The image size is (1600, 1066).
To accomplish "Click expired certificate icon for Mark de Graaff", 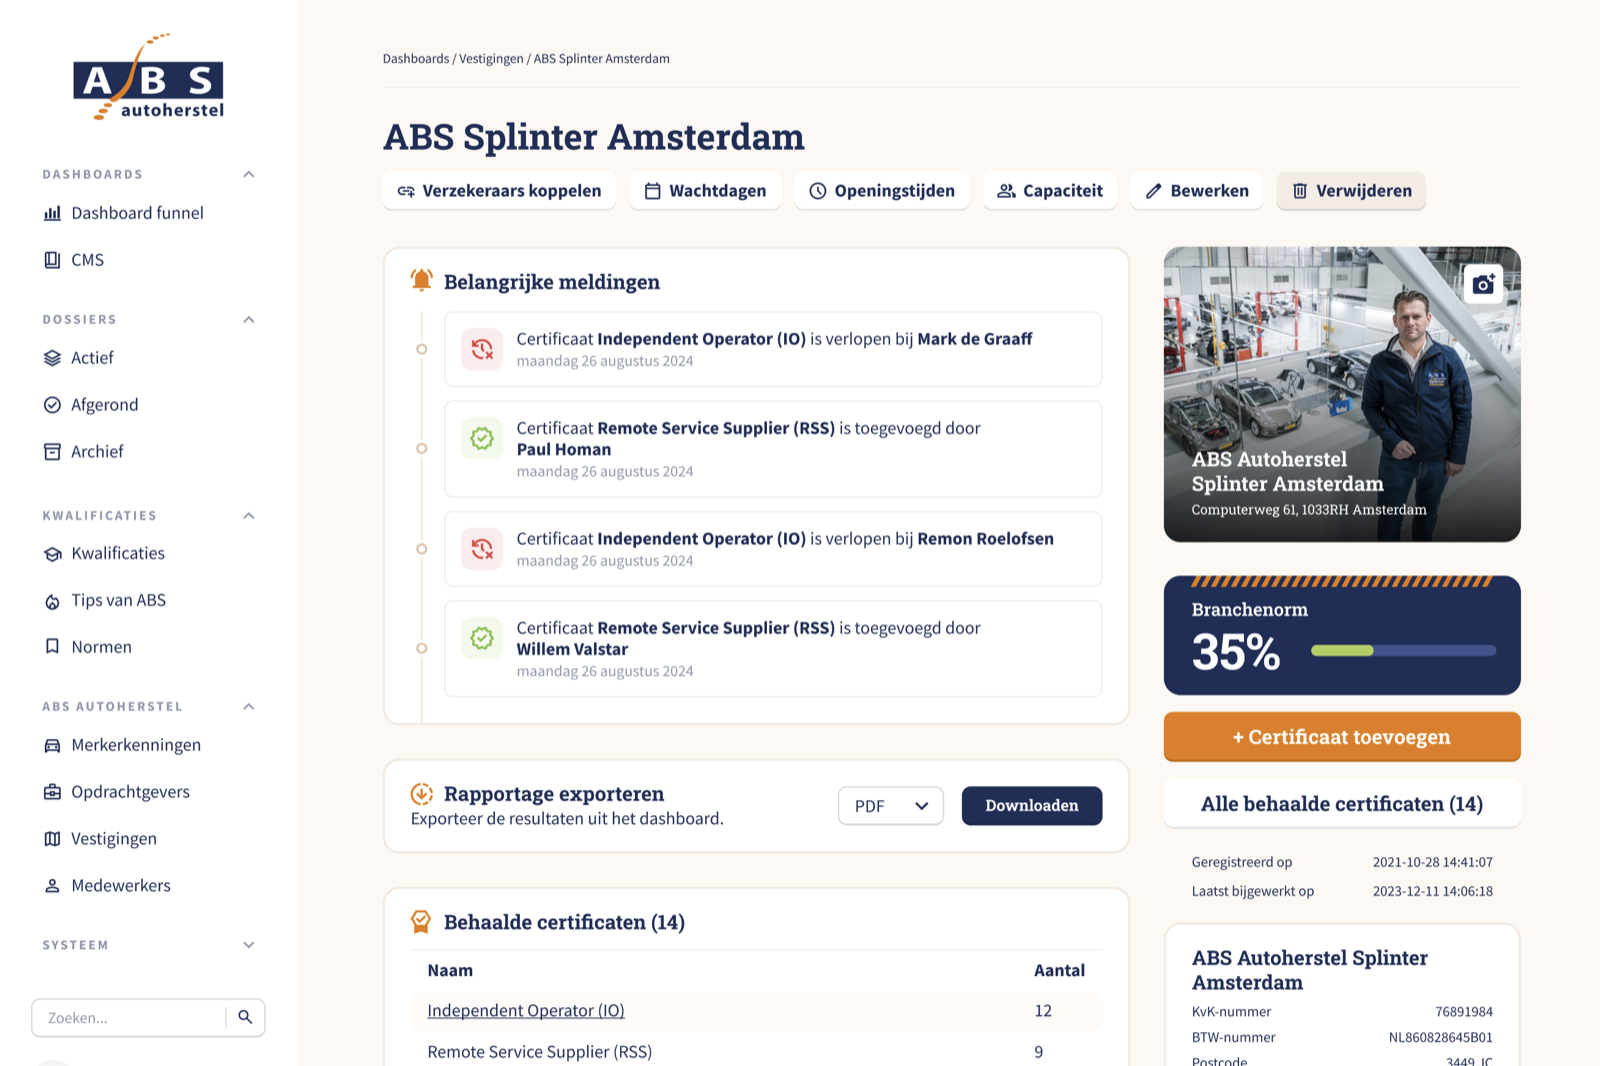I will [482, 349].
